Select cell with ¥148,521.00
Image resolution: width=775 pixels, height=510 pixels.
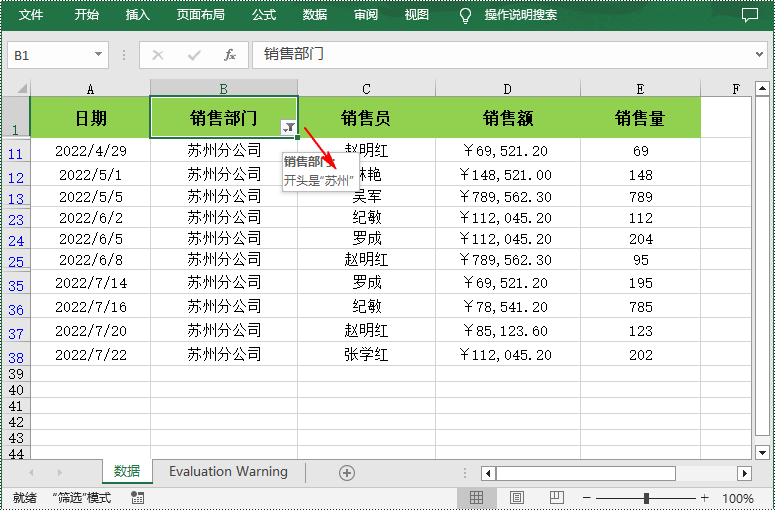point(508,174)
